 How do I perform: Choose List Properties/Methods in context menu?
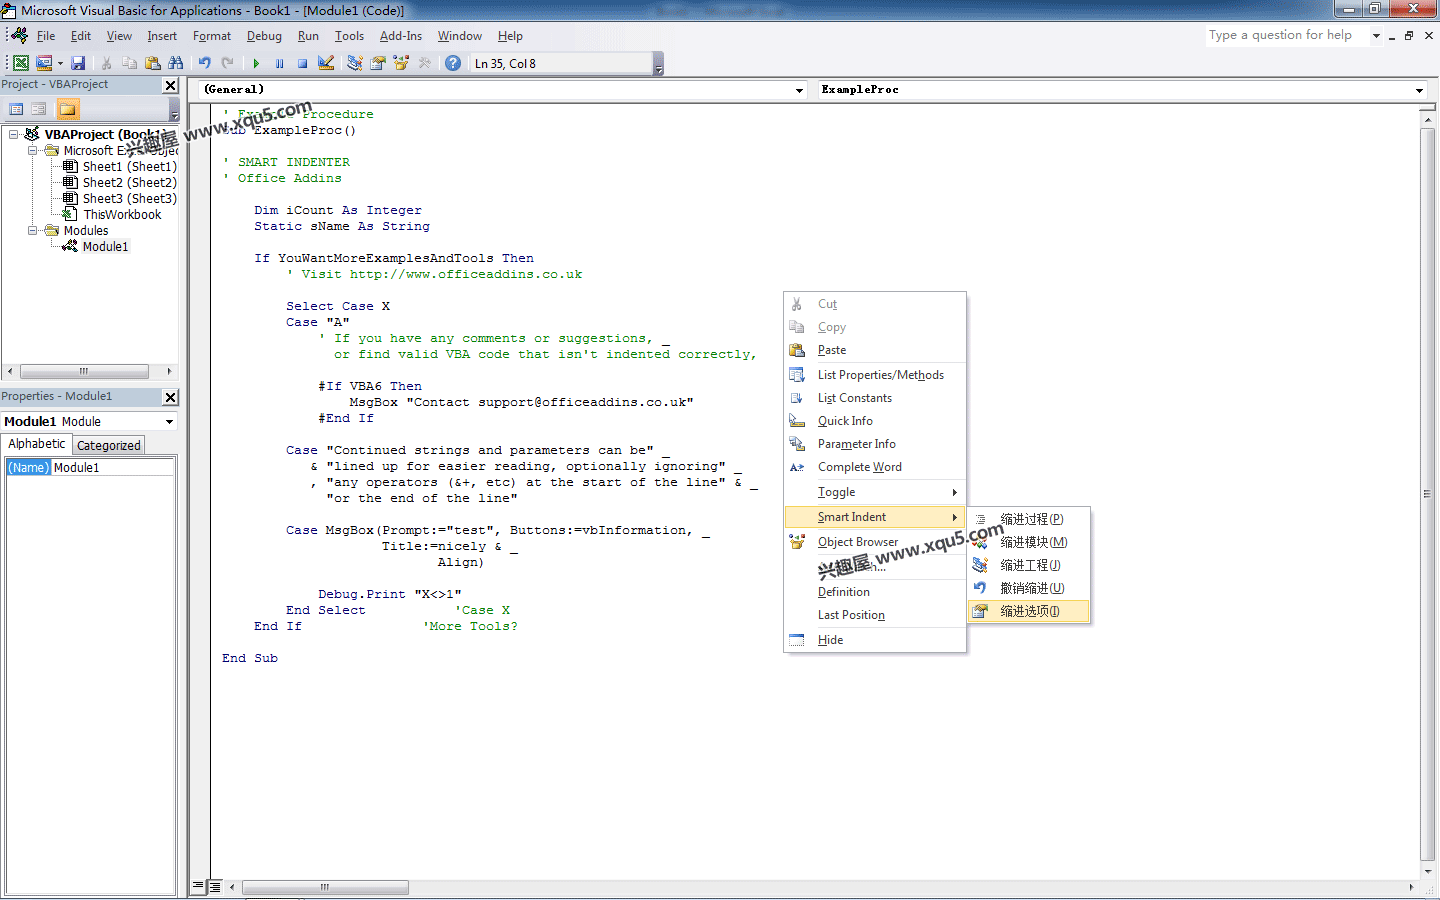click(875, 375)
